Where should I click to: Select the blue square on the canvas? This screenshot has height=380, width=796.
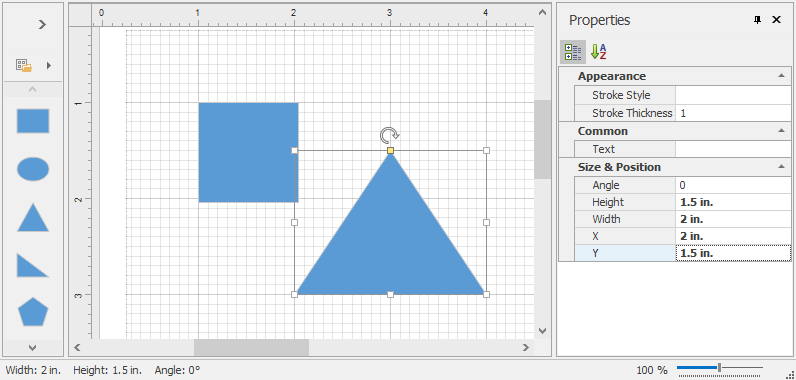click(x=248, y=152)
